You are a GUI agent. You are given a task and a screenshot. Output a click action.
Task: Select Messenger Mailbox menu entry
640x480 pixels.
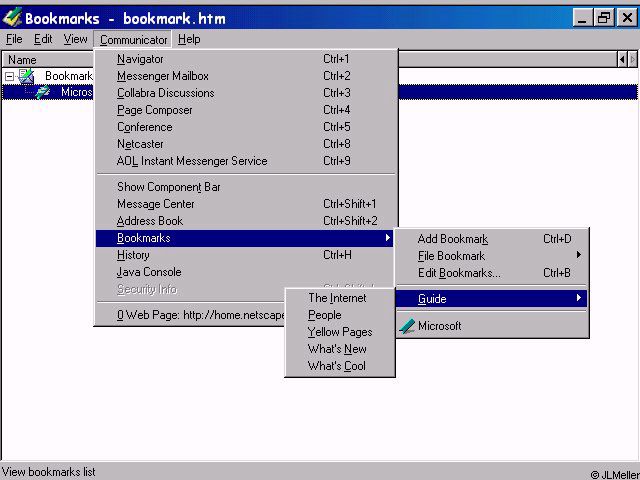(x=246, y=76)
